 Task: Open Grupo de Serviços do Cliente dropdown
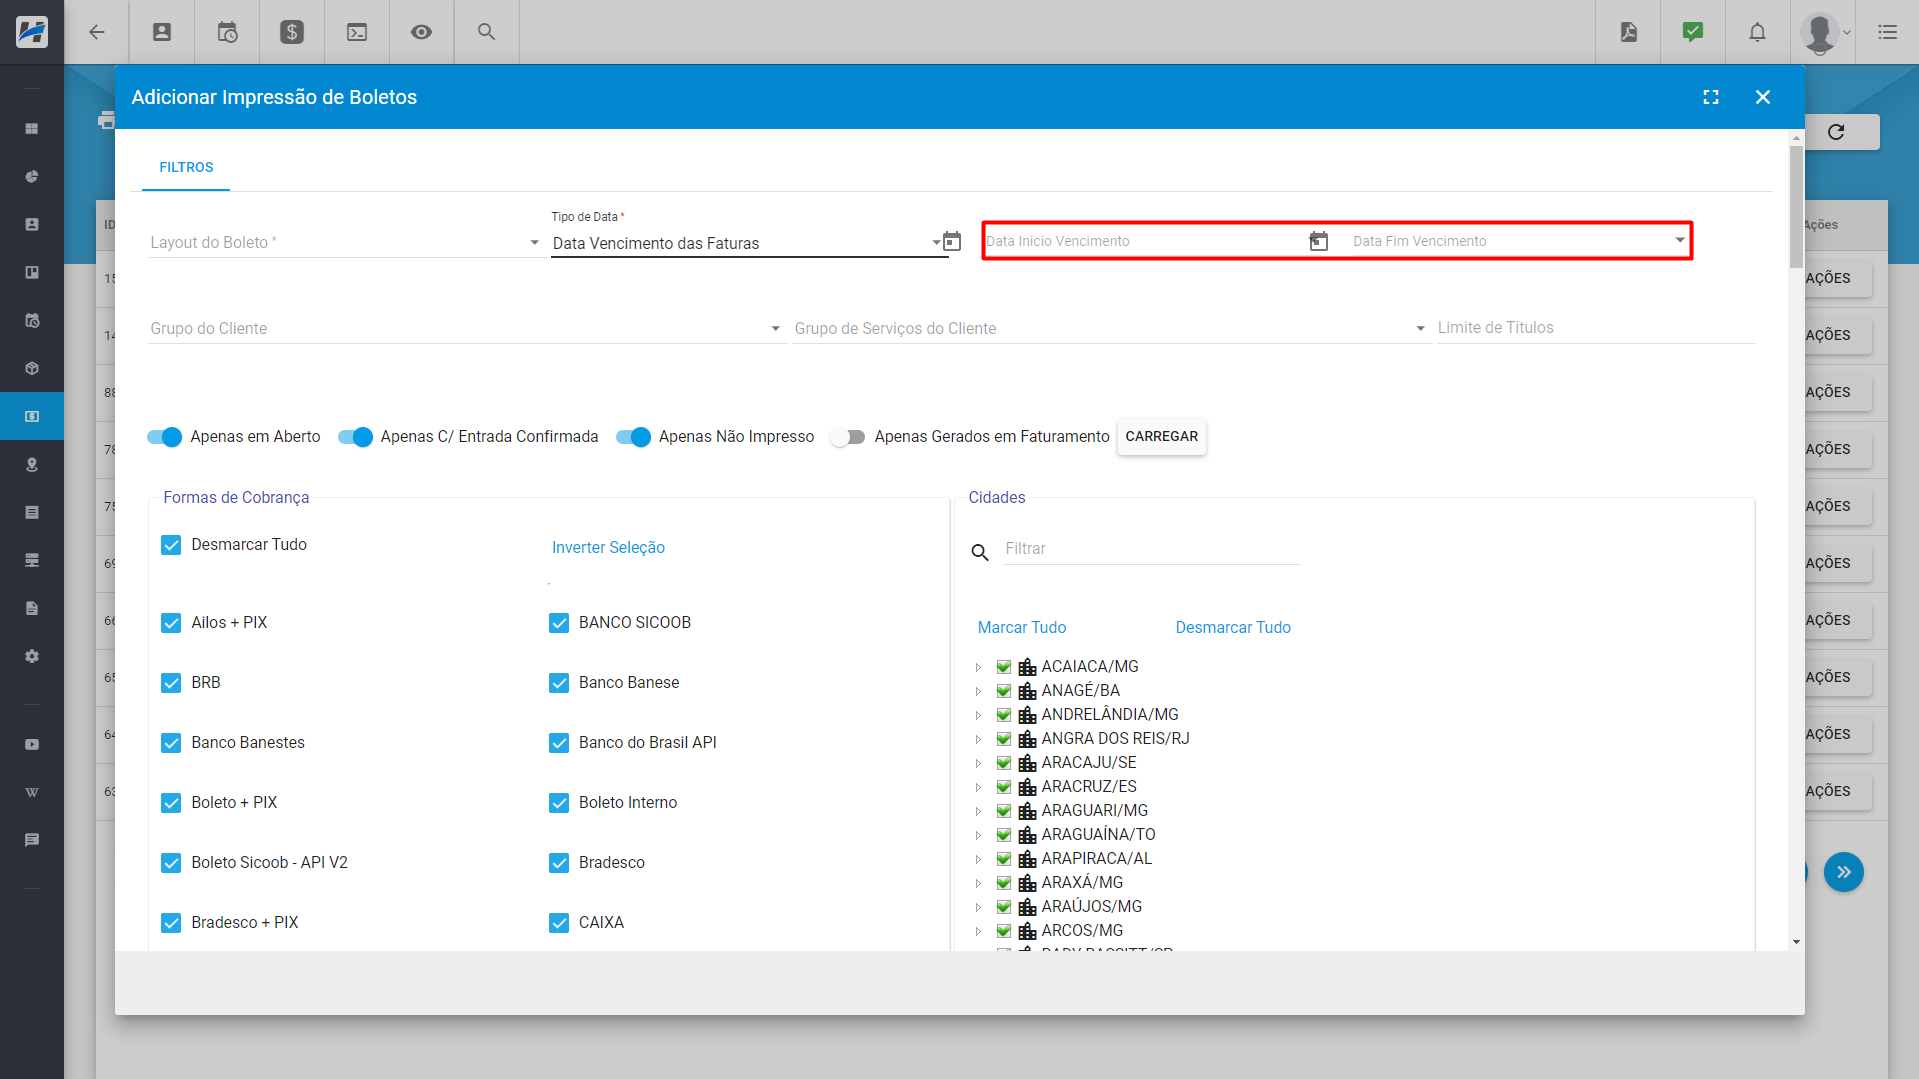click(x=1110, y=328)
